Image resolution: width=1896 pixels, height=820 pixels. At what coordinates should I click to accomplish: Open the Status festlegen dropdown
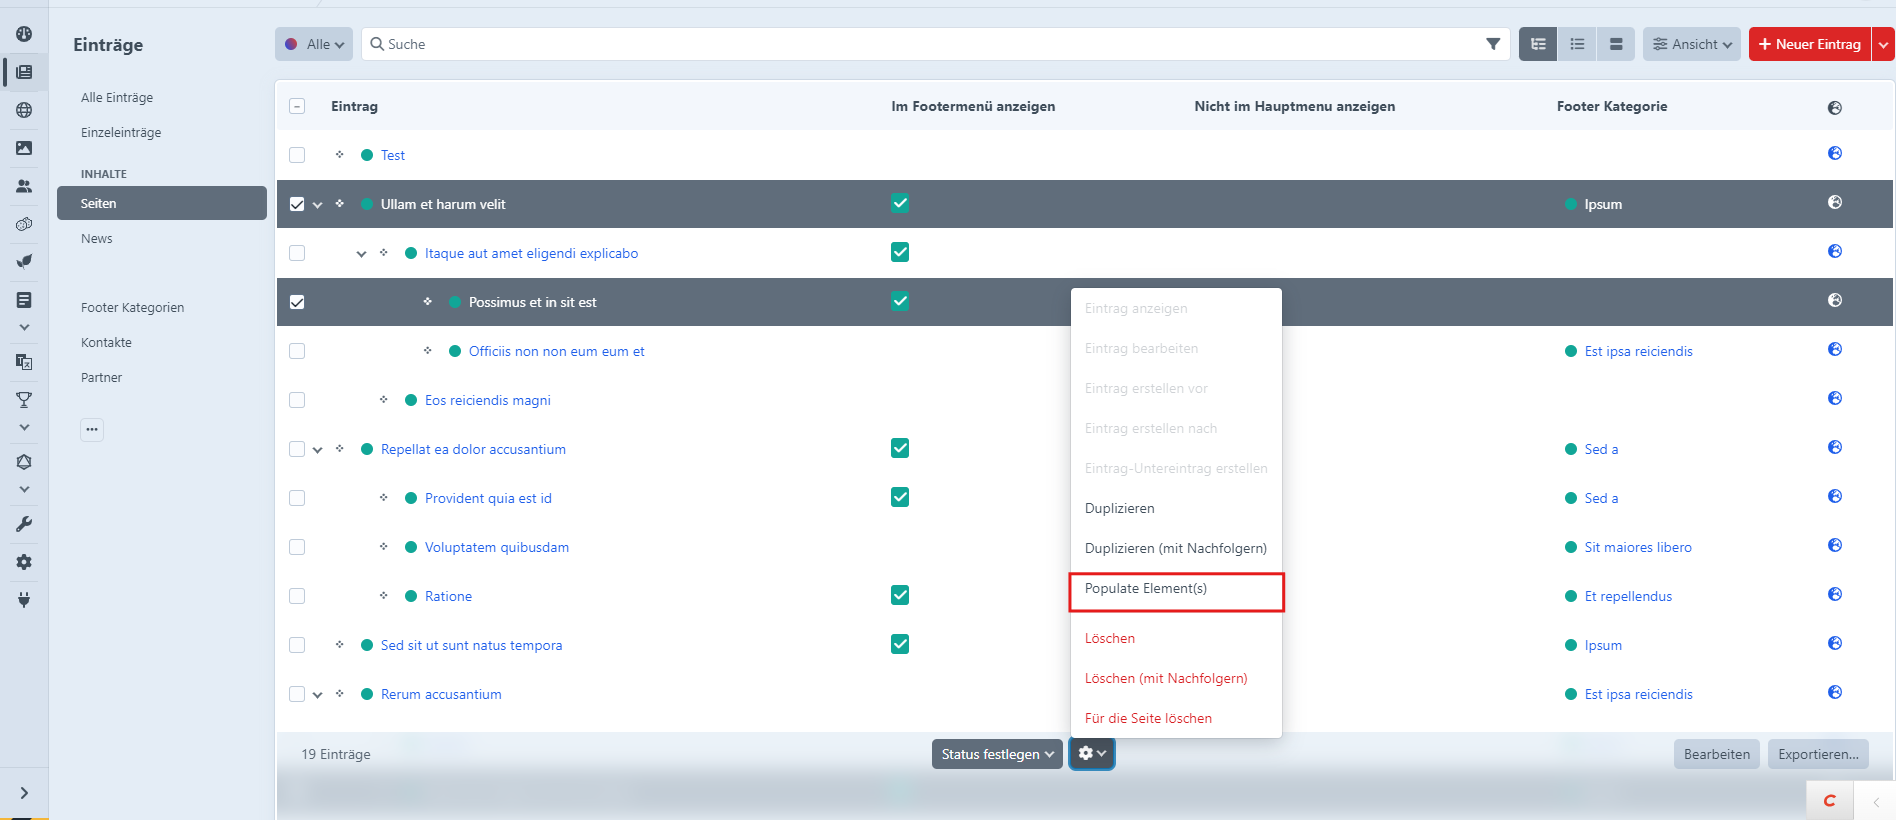click(996, 754)
